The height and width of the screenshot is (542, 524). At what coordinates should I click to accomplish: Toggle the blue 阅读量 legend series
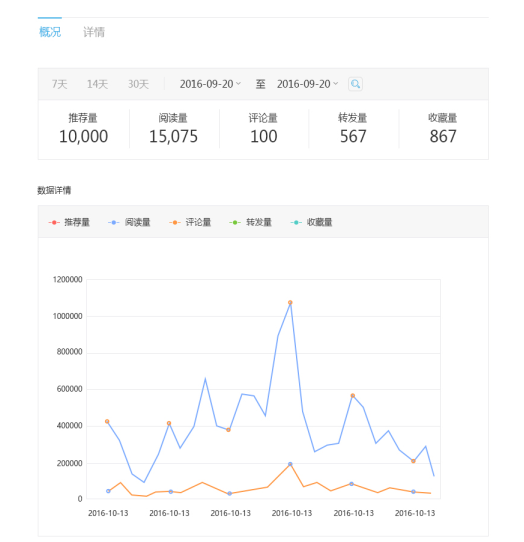point(129,222)
